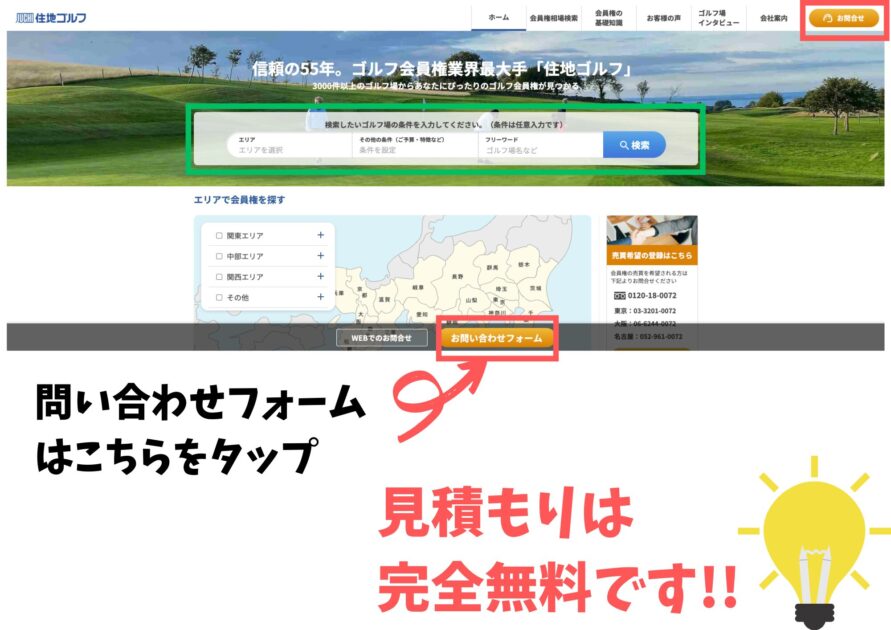
Task: Check the その他 checkbox
Action: click(x=219, y=297)
